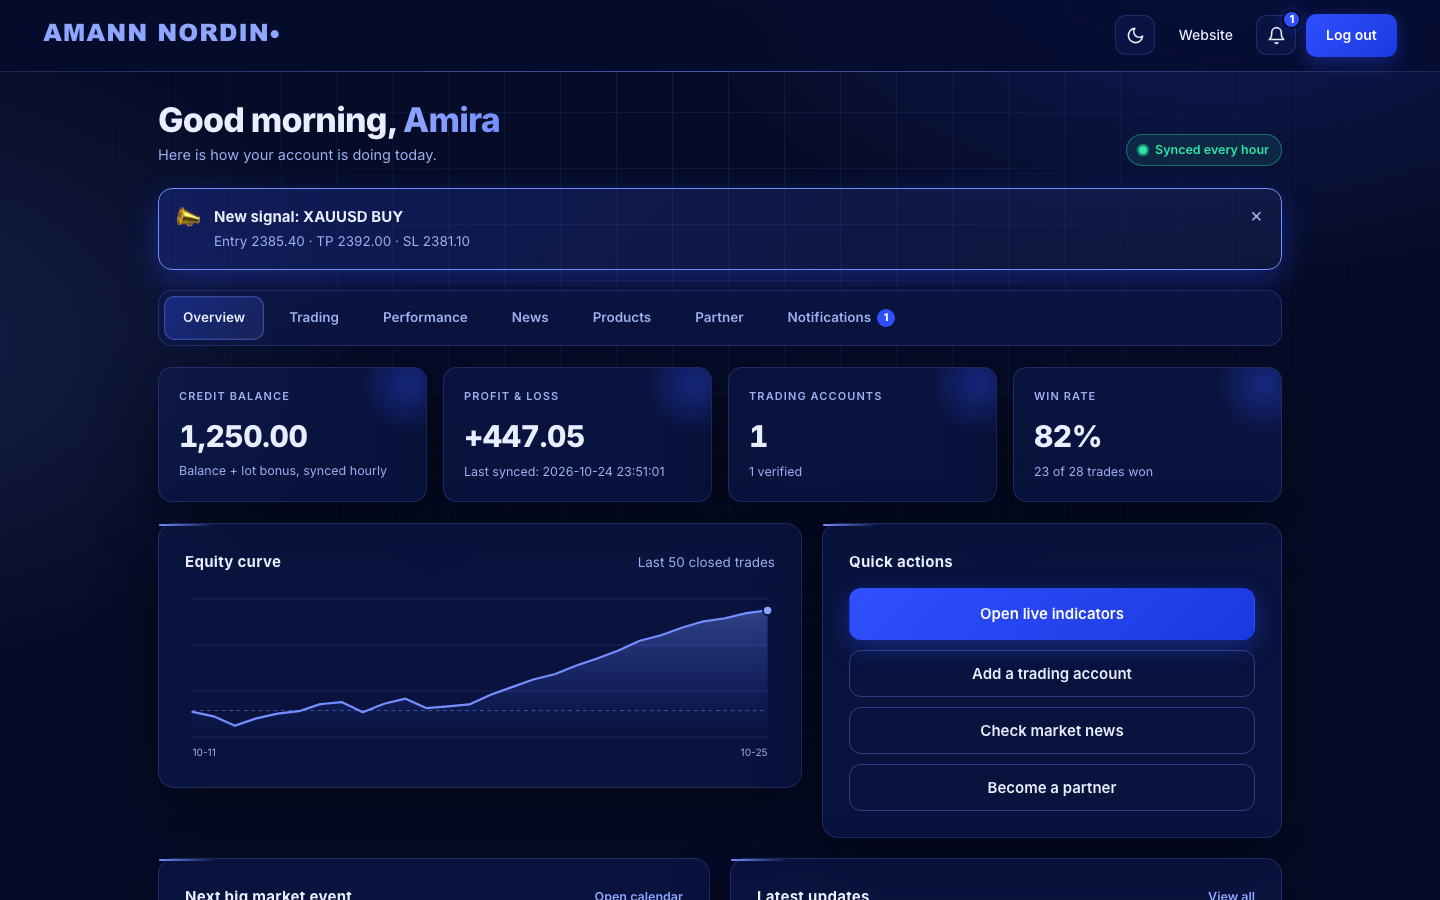1440x900 pixels.
Task: Click Add a trading account
Action: pyautogui.click(x=1052, y=674)
